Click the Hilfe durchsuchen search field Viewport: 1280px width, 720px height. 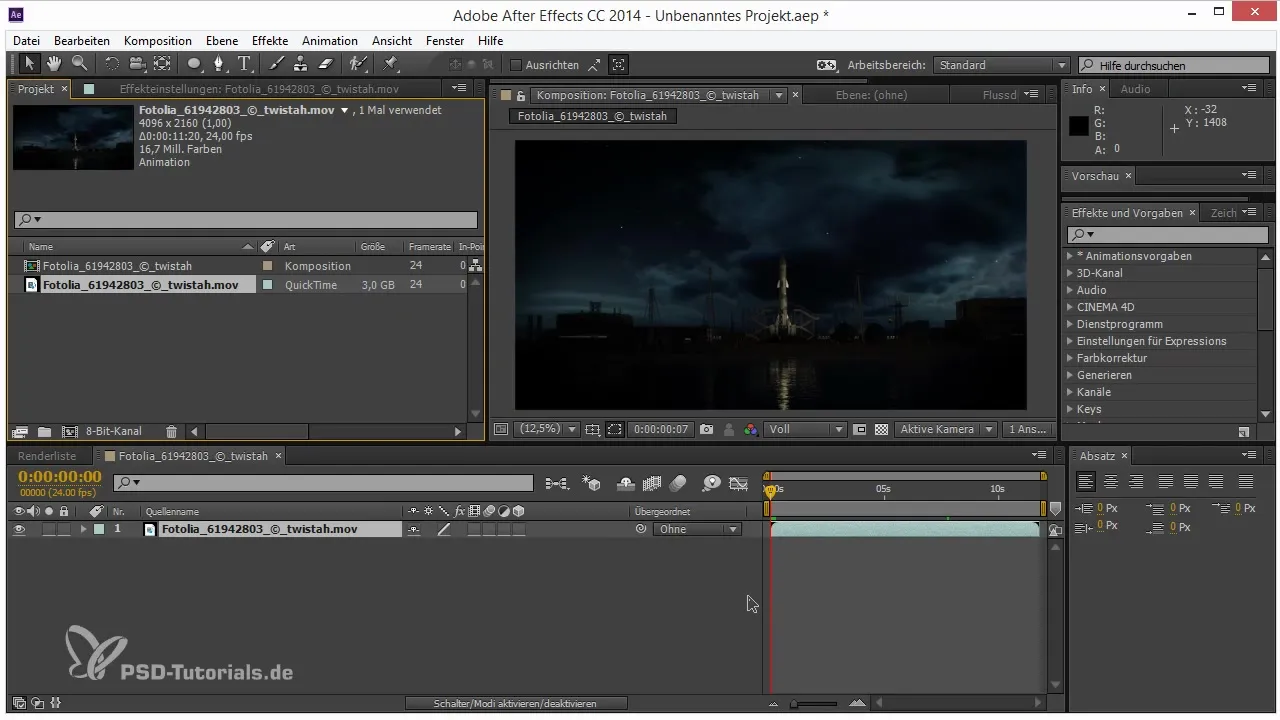point(1175,65)
